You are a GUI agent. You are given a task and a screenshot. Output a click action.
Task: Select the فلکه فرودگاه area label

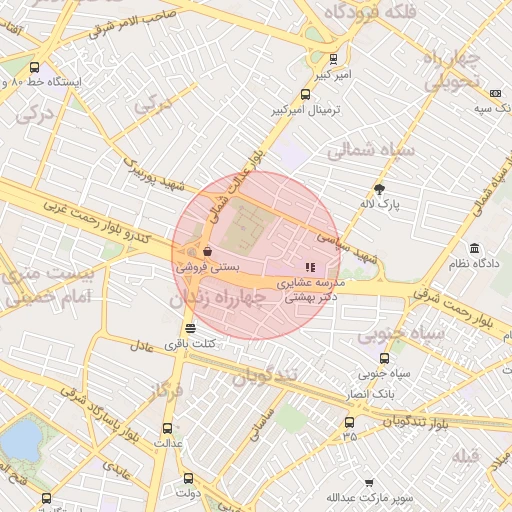[x=371, y=12]
